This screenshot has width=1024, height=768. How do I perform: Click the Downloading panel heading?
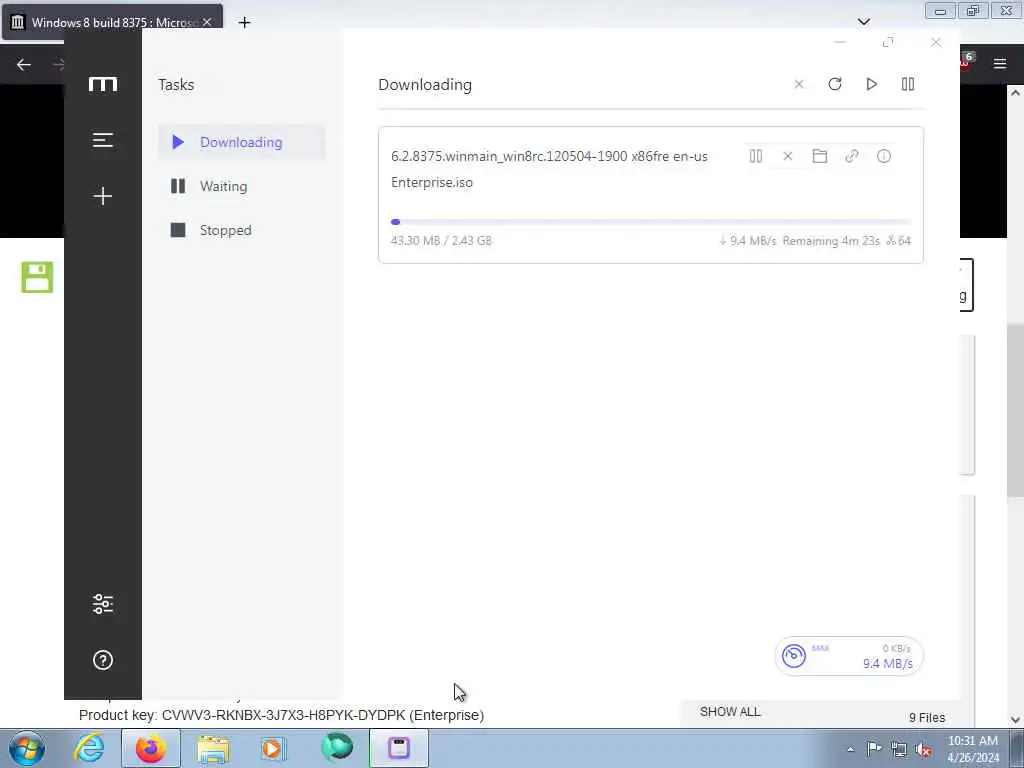click(x=424, y=84)
